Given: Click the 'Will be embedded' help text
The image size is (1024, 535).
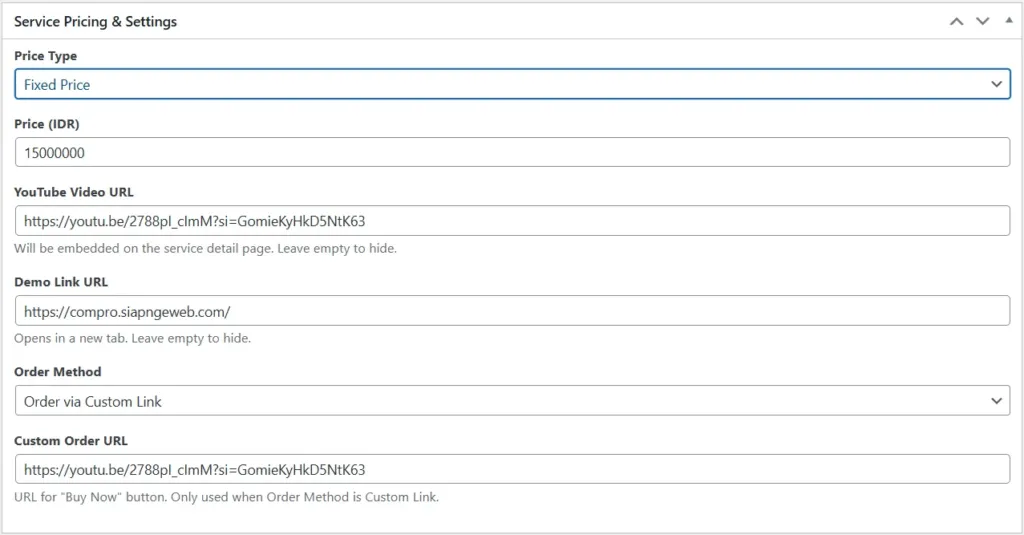Looking at the screenshot, I should (205, 248).
